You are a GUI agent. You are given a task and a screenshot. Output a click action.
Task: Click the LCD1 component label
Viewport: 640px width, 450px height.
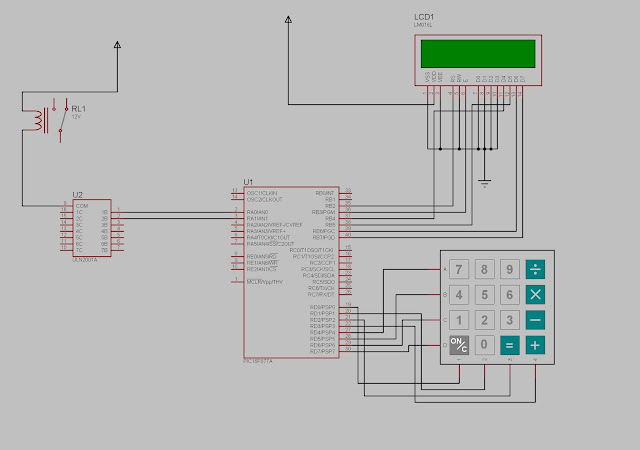coord(424,17)
